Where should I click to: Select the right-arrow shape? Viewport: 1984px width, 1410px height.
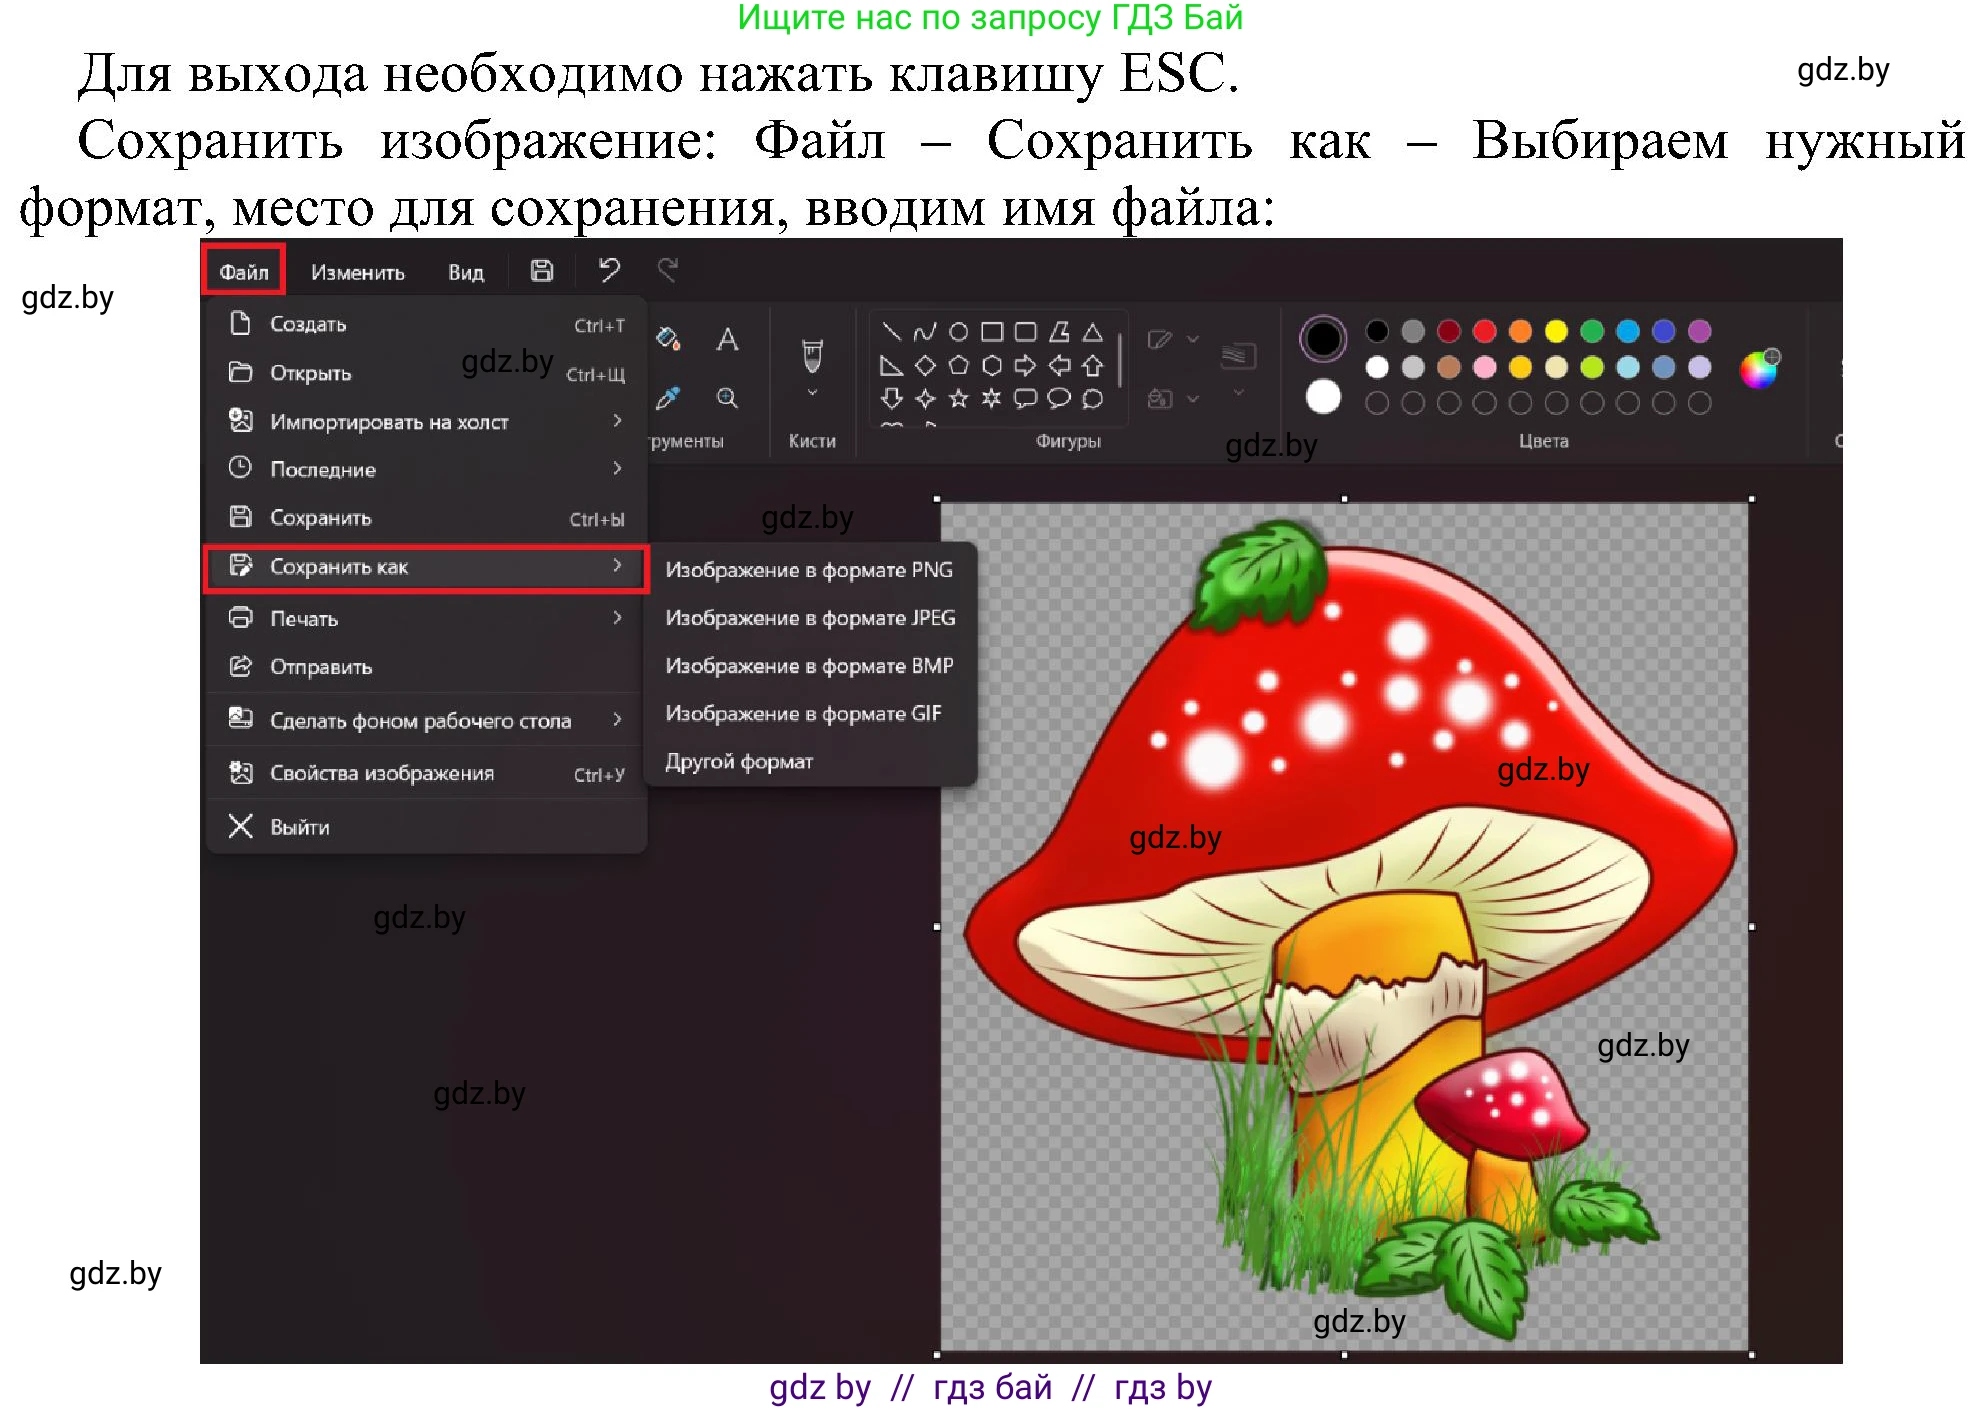tap(1026, 365)
